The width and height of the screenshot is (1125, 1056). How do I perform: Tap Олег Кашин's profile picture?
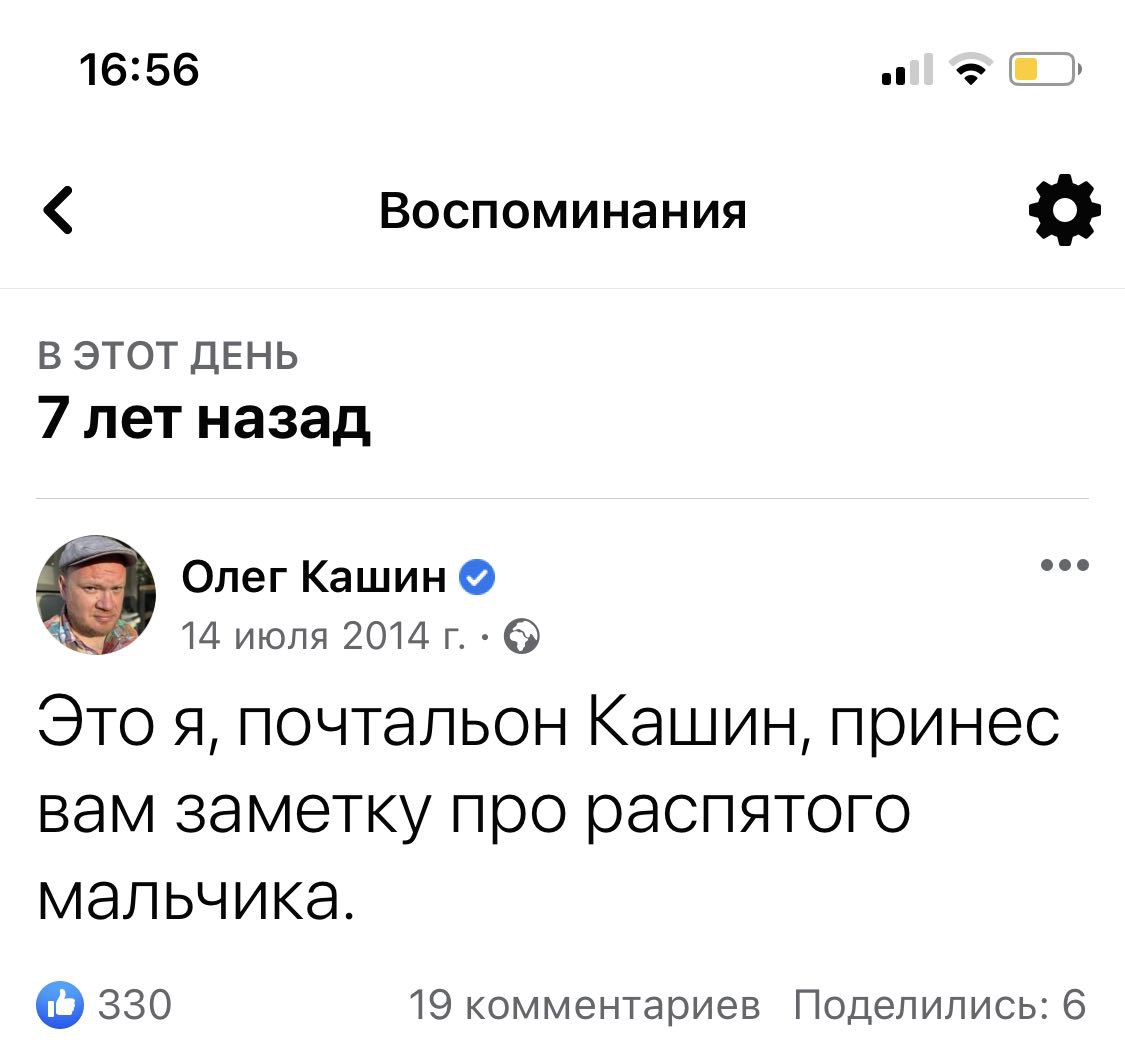click(96, 595)
